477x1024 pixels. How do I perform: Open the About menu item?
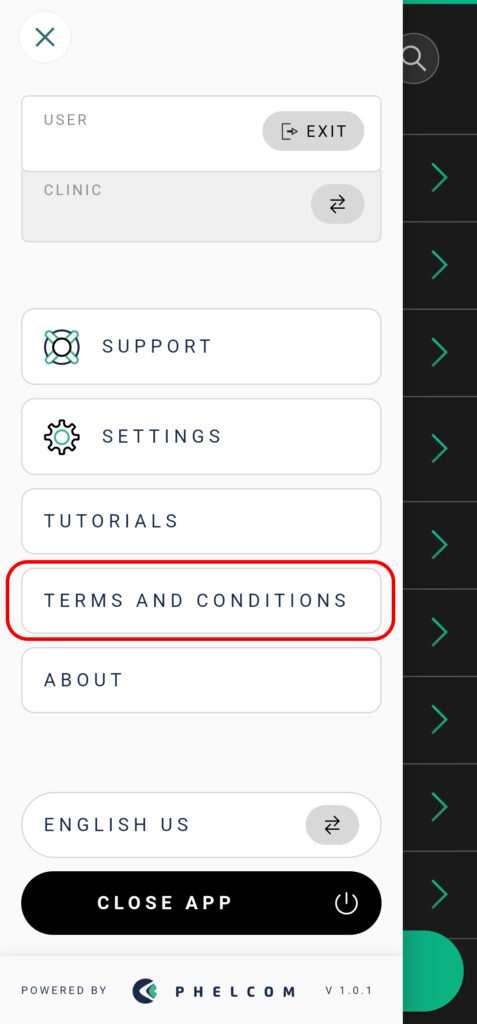click(201, 680)
